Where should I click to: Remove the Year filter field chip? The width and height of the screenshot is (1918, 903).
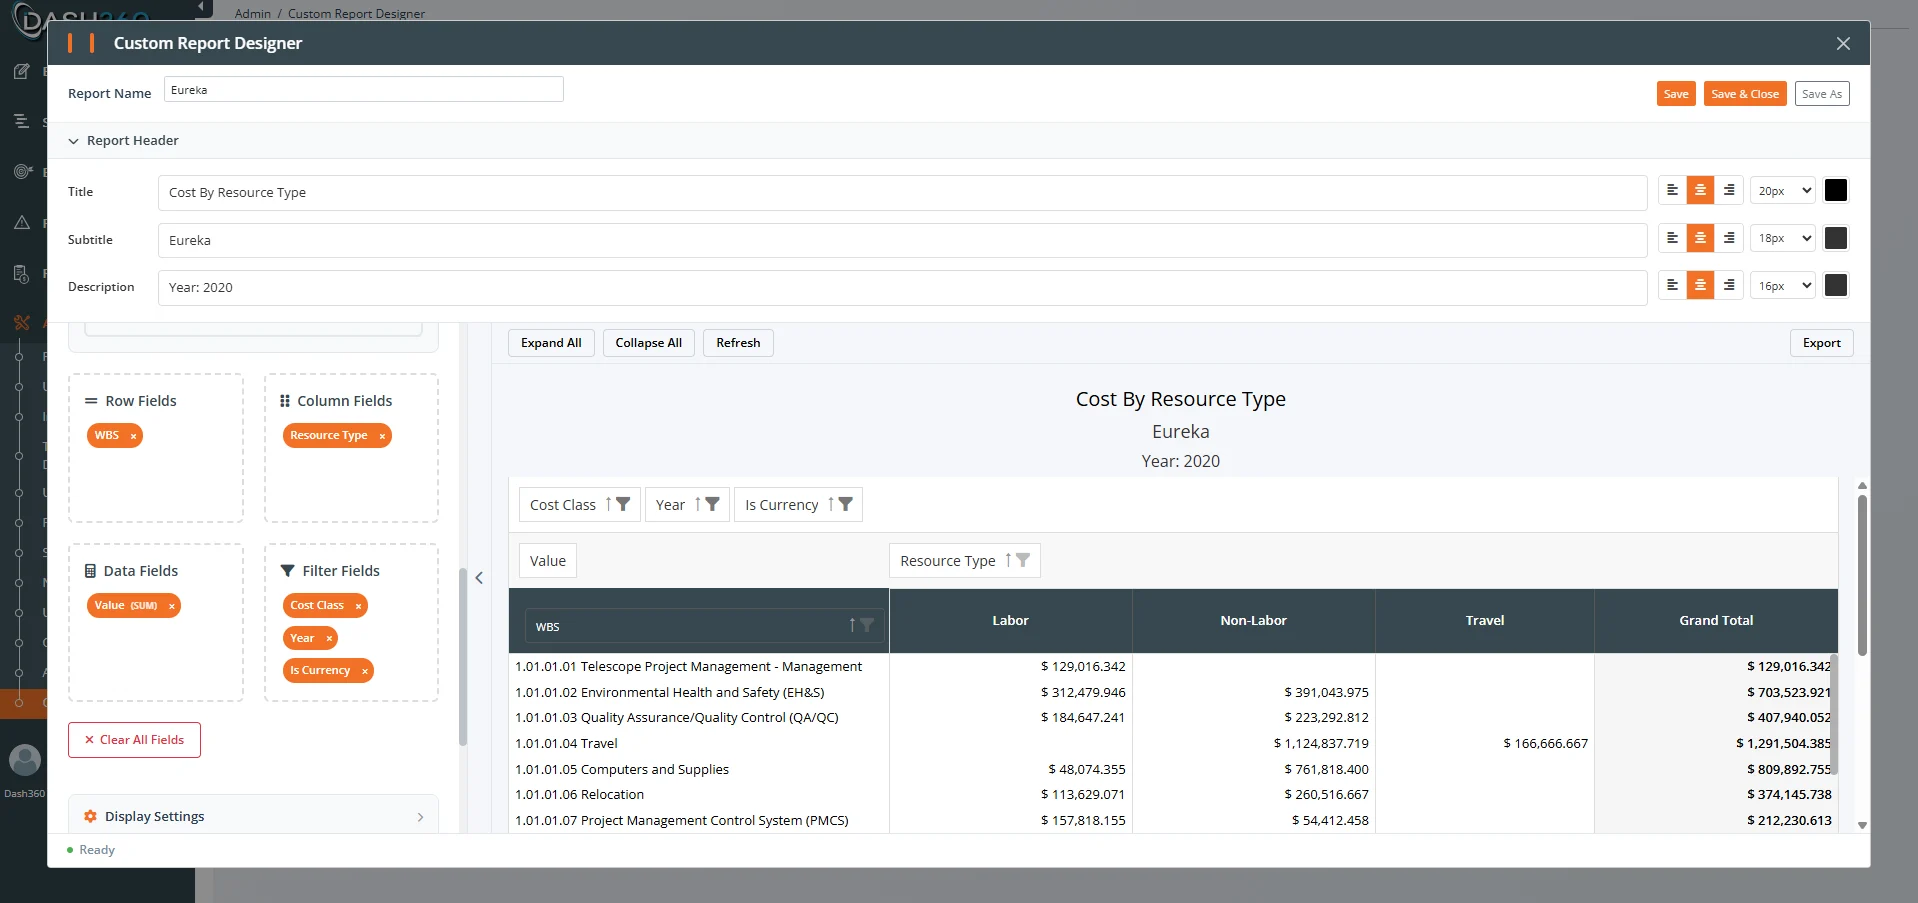pyautogui.click(x=329, y=638)
